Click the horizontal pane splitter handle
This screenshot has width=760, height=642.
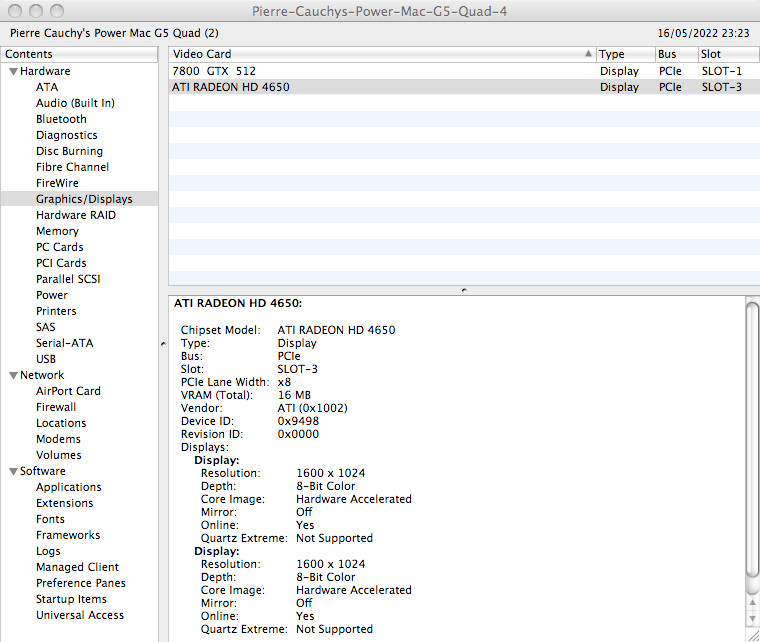[464, 290]
